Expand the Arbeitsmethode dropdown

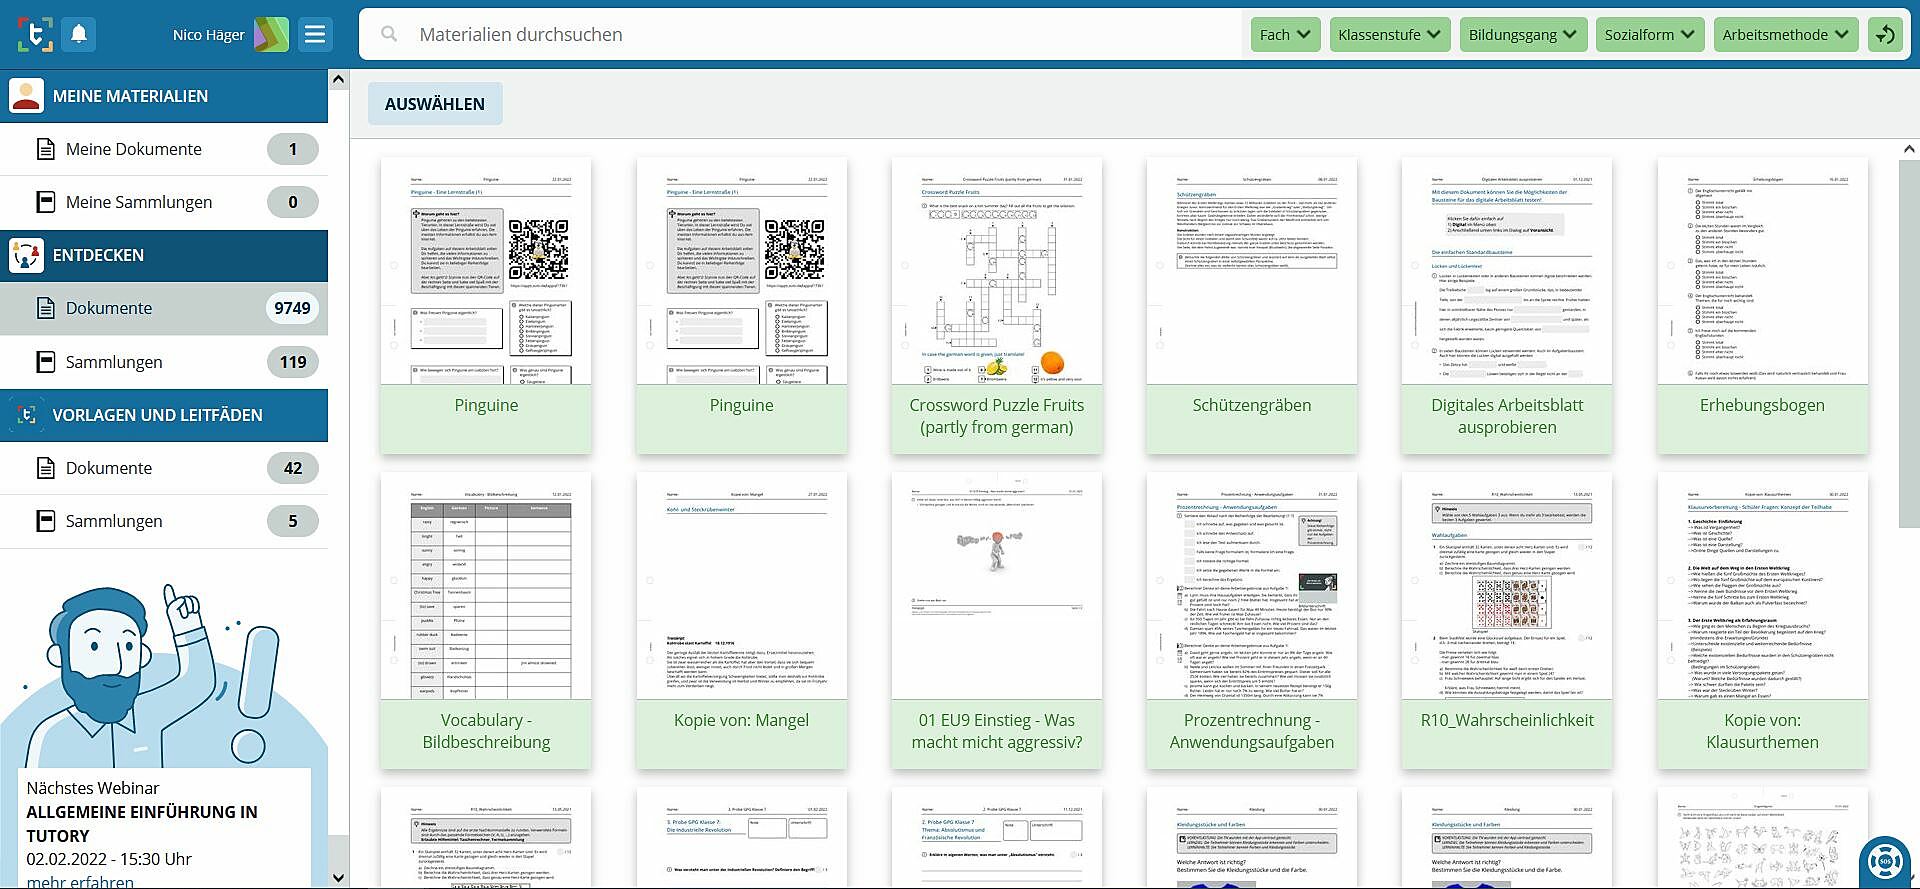(1785, 35)
